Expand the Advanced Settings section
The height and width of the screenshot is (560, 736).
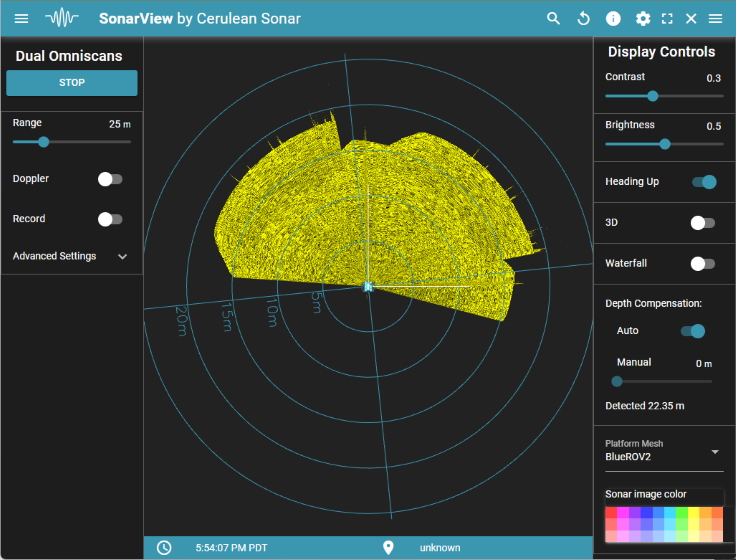[x=70, y=256]
